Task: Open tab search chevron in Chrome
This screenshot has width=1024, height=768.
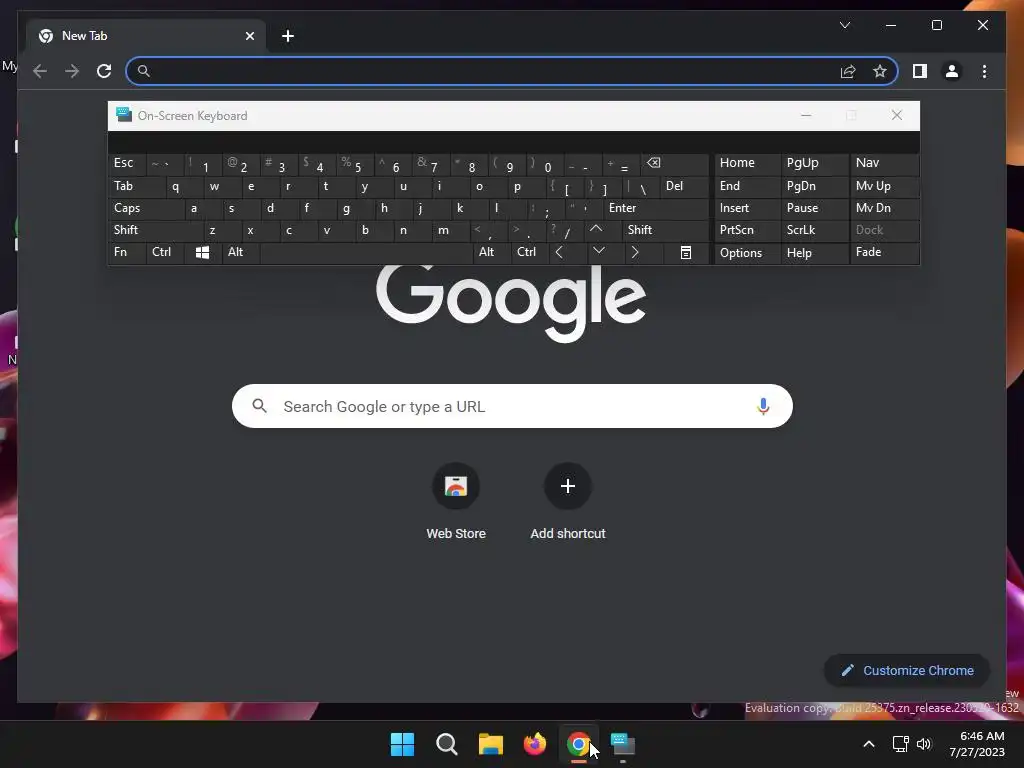Action: point(844,25)
